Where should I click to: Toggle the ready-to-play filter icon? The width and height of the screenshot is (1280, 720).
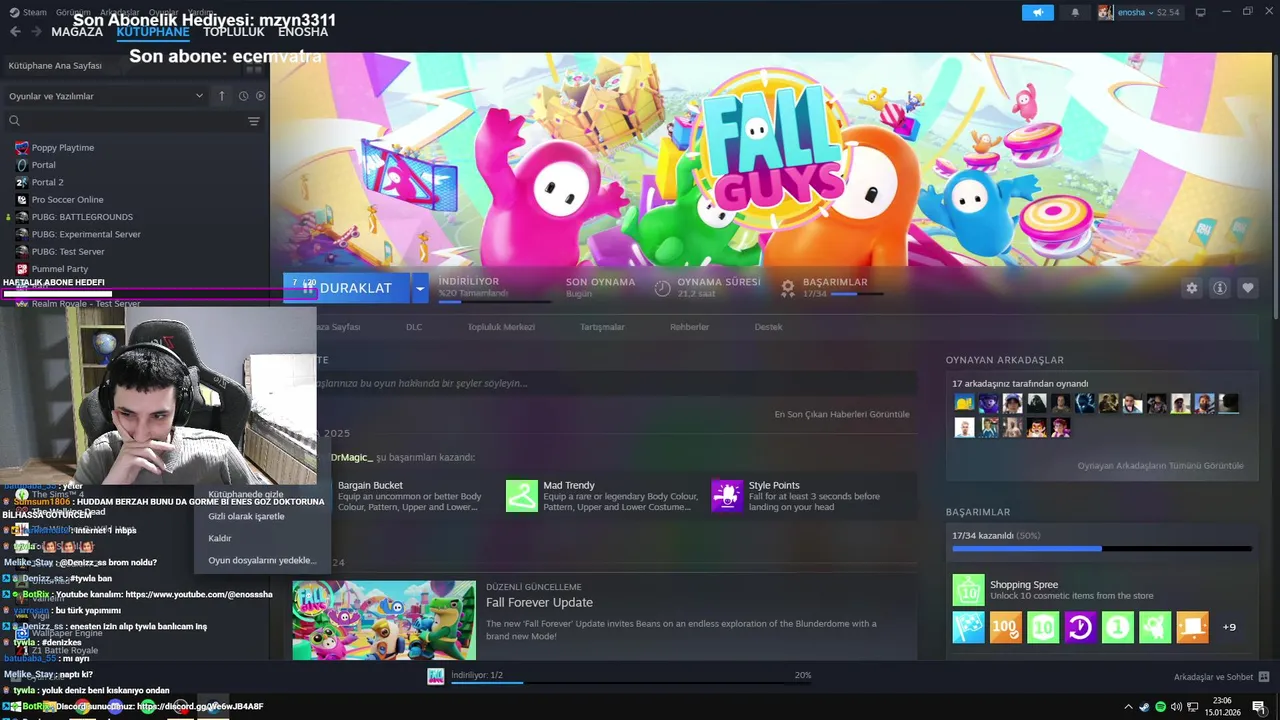tap(260, 96)
